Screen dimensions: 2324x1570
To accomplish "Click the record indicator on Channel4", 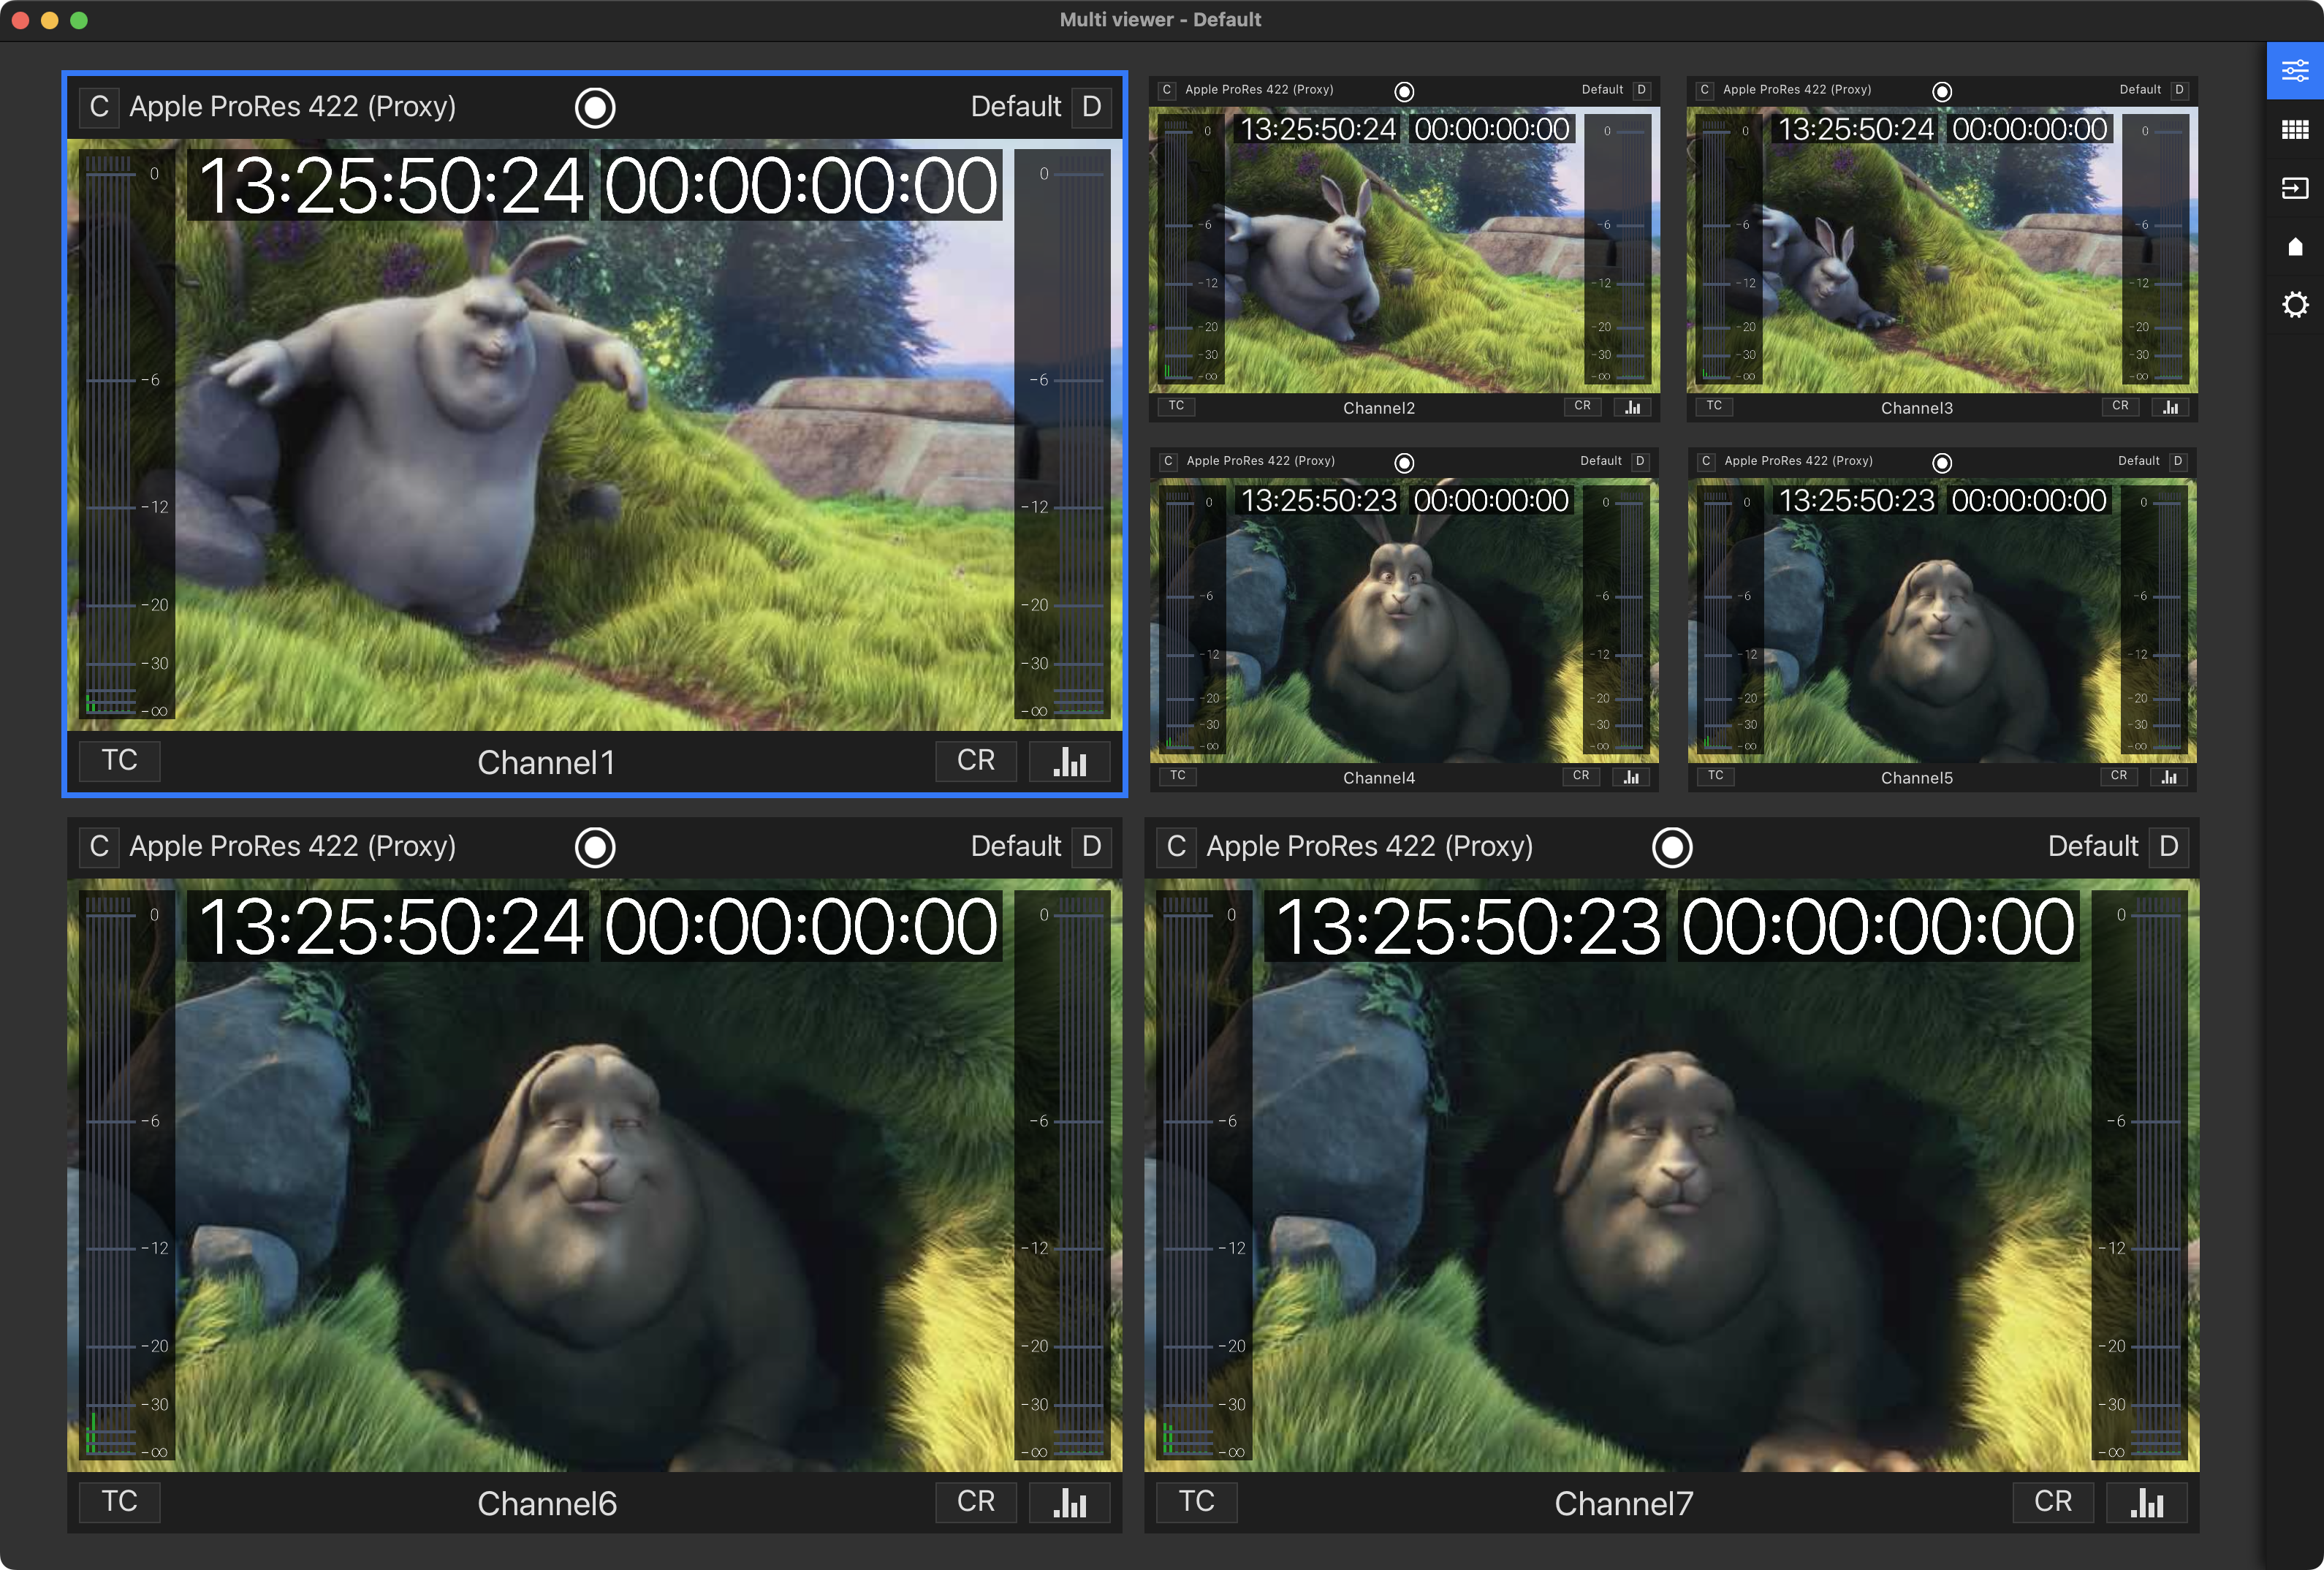I will [1404, 462].
